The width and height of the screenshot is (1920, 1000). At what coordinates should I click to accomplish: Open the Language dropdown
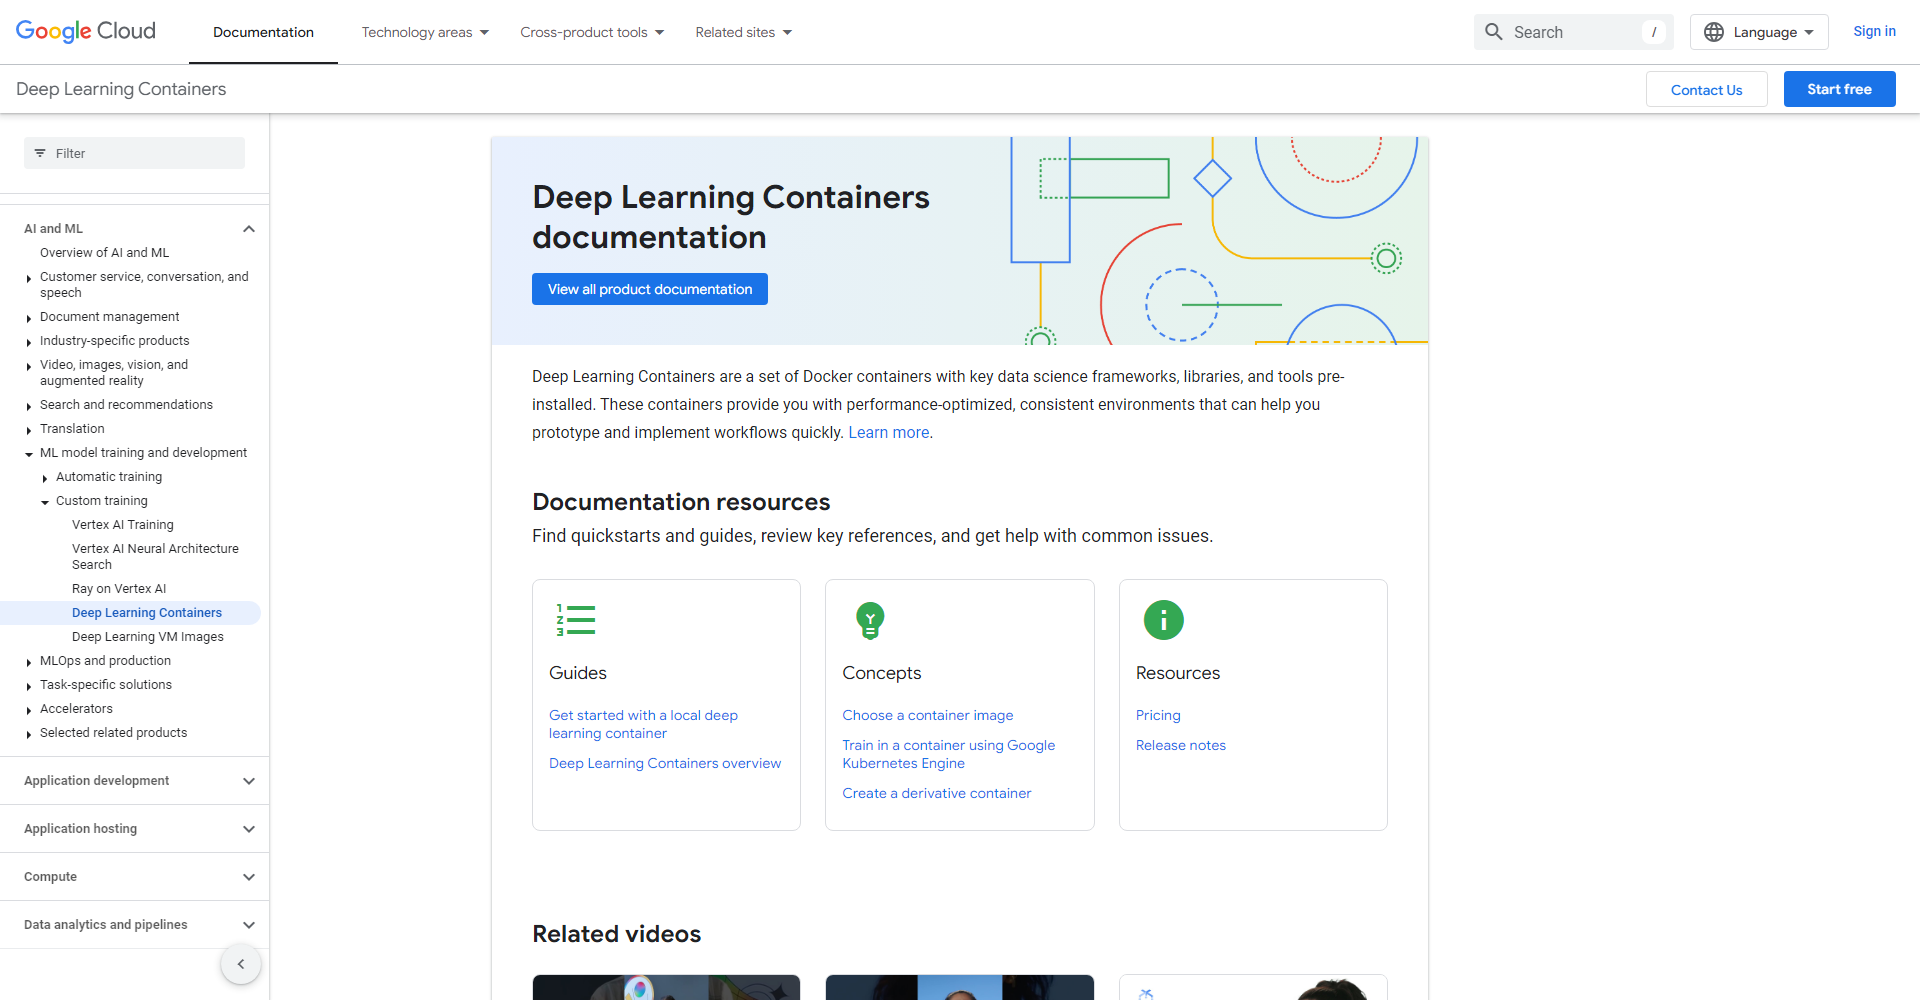(x=1759, y=31)
